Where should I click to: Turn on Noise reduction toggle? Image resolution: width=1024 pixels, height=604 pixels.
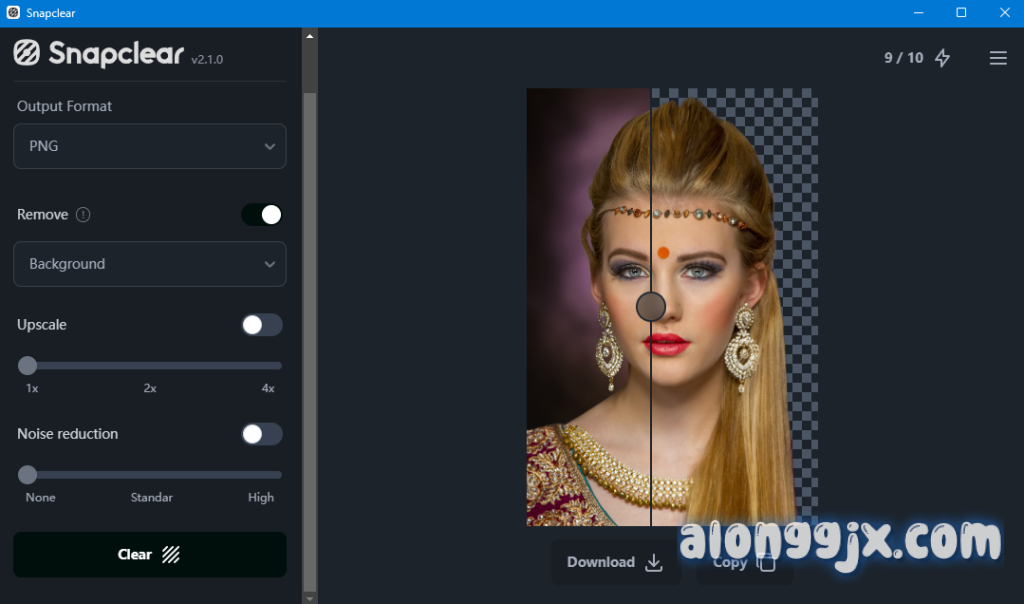[x=262, y=434]
